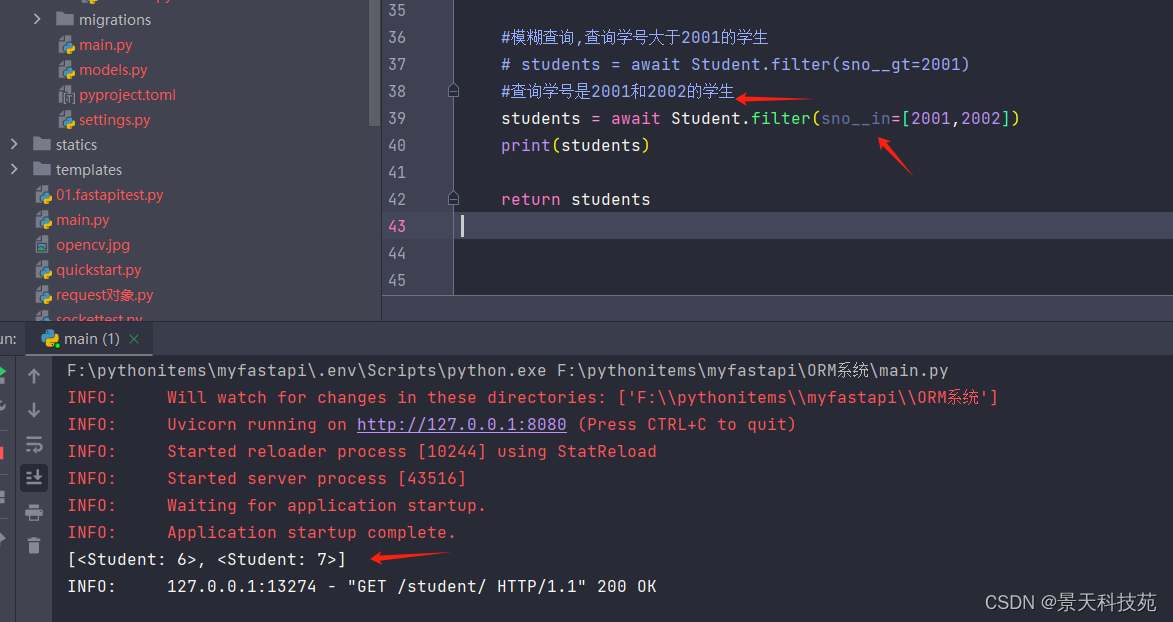Open models.py in the project tree
Screen dimensions: 1173x622
tap(113, 70)
